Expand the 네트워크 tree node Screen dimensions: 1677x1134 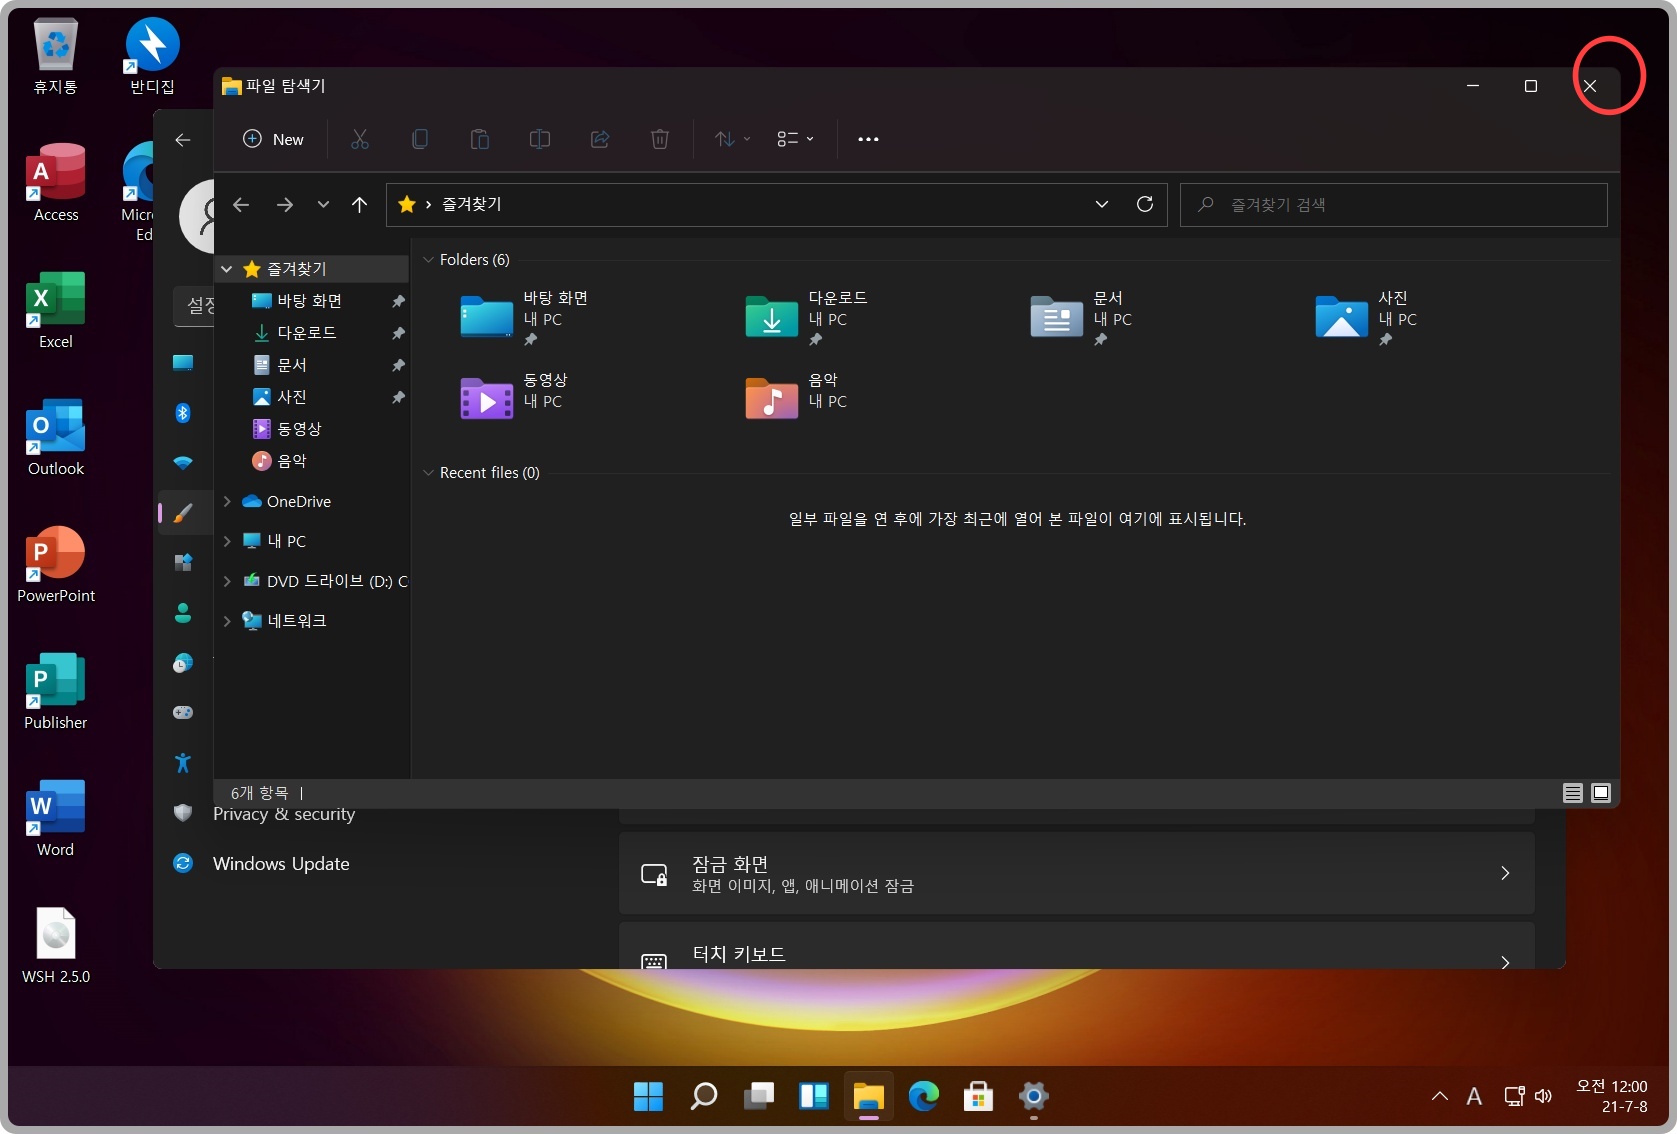click(227, 621)
